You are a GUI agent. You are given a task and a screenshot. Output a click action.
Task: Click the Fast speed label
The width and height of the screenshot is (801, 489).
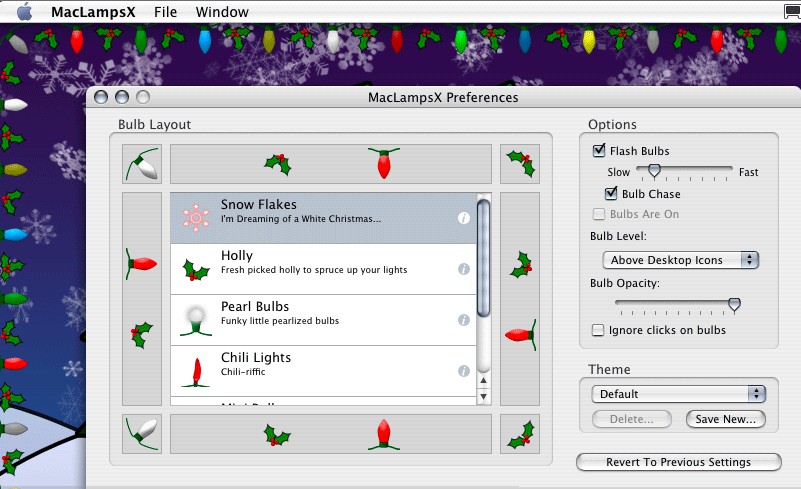click(x=748, y=172)
